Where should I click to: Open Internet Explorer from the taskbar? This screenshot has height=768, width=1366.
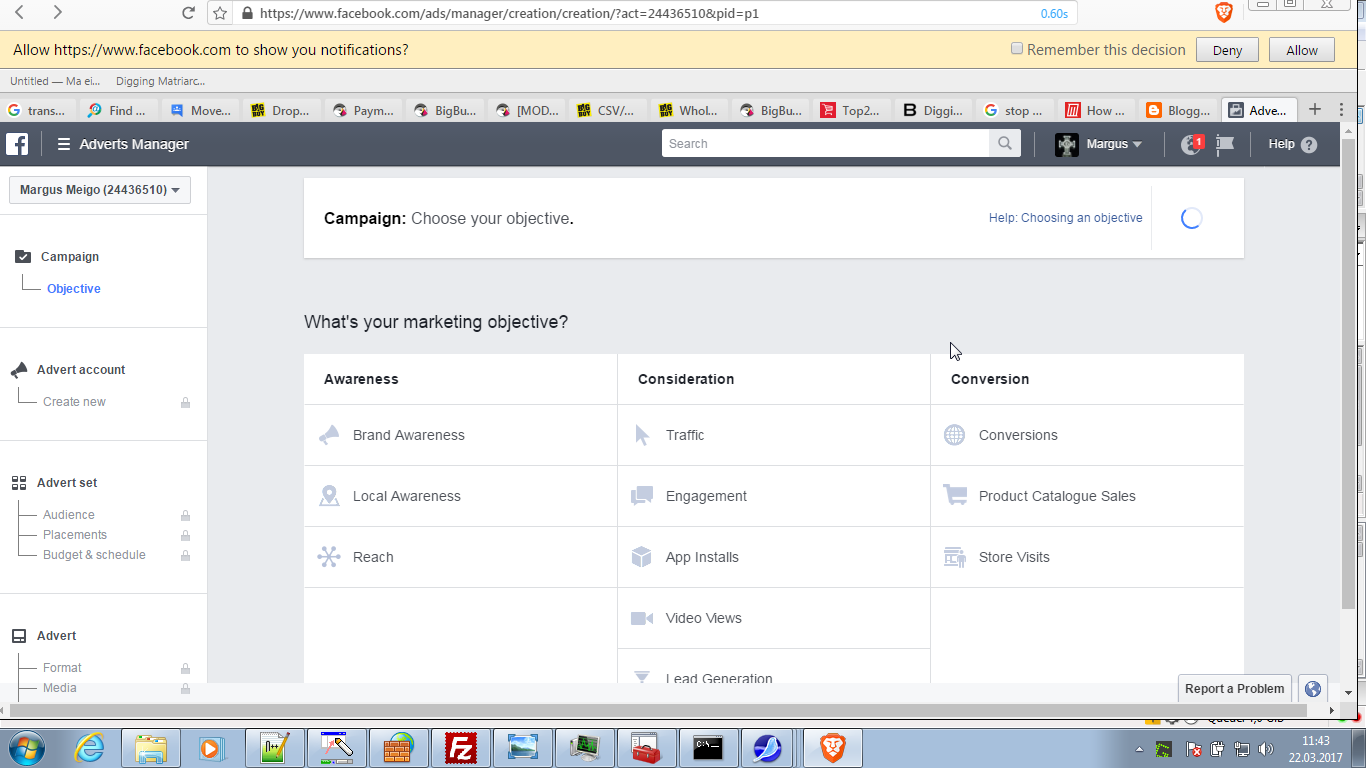click(89, 748)
